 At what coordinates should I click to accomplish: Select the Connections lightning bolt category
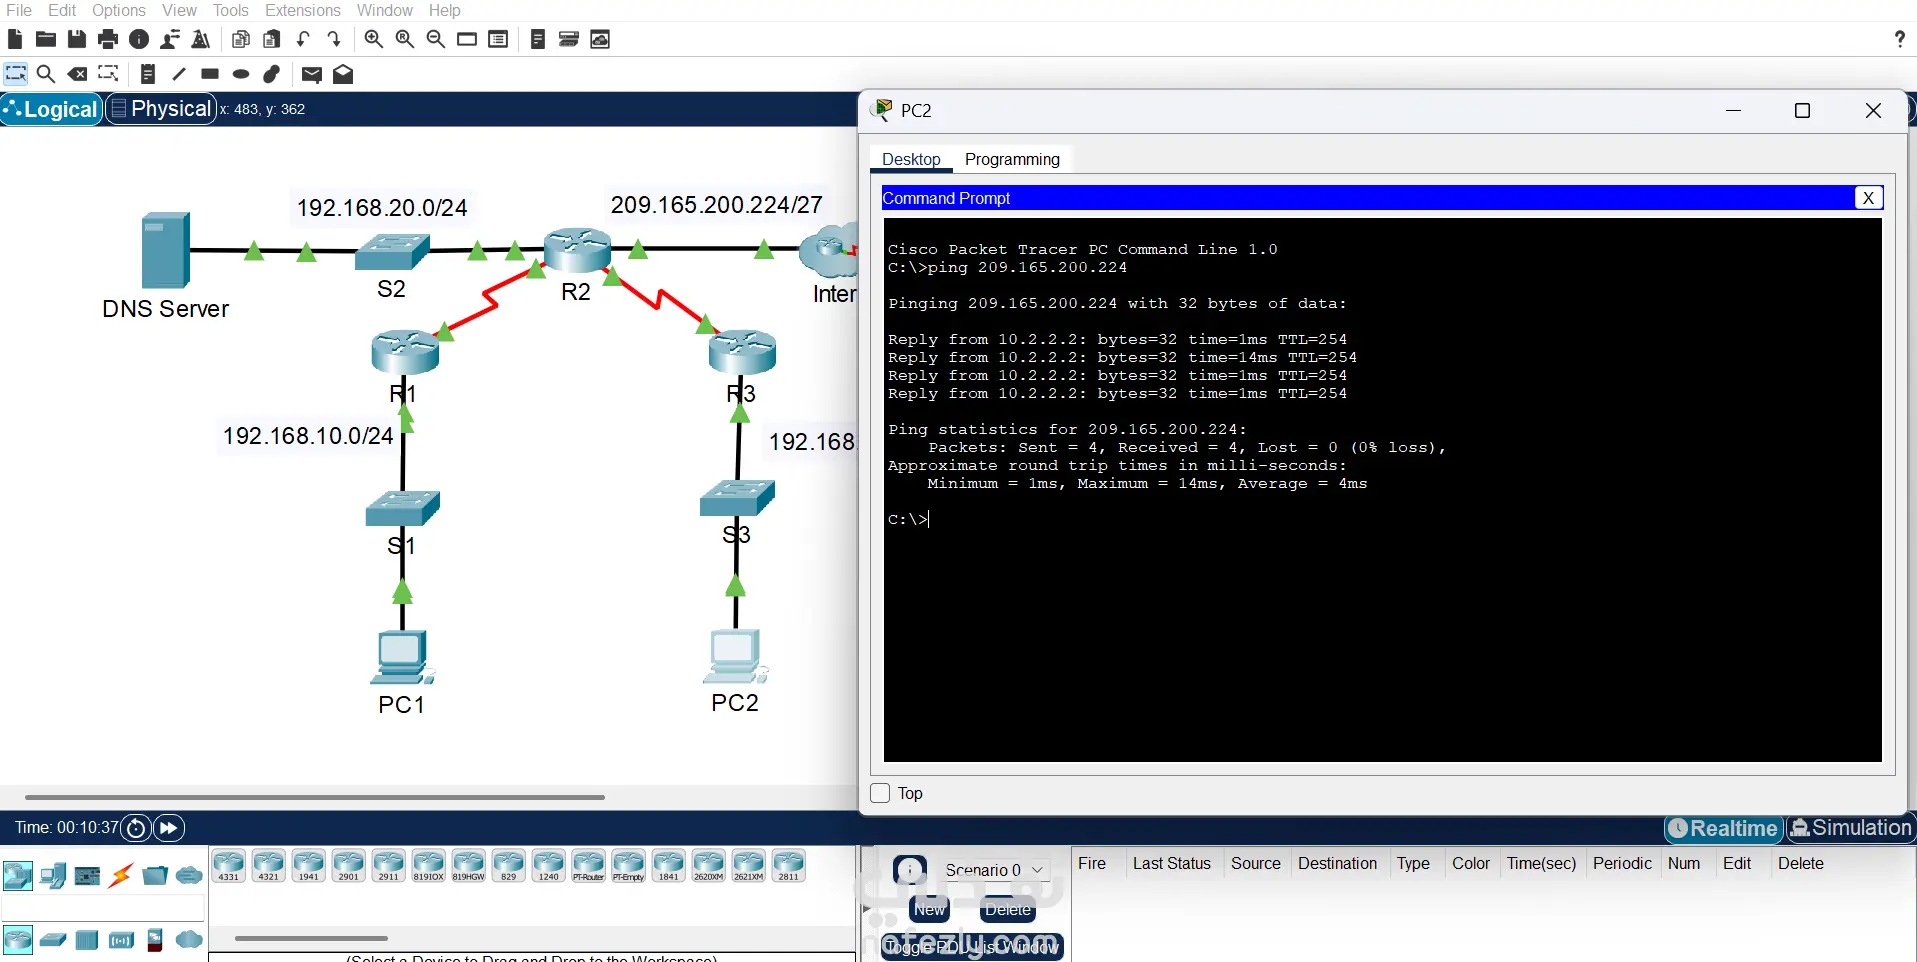click(121, 876)
